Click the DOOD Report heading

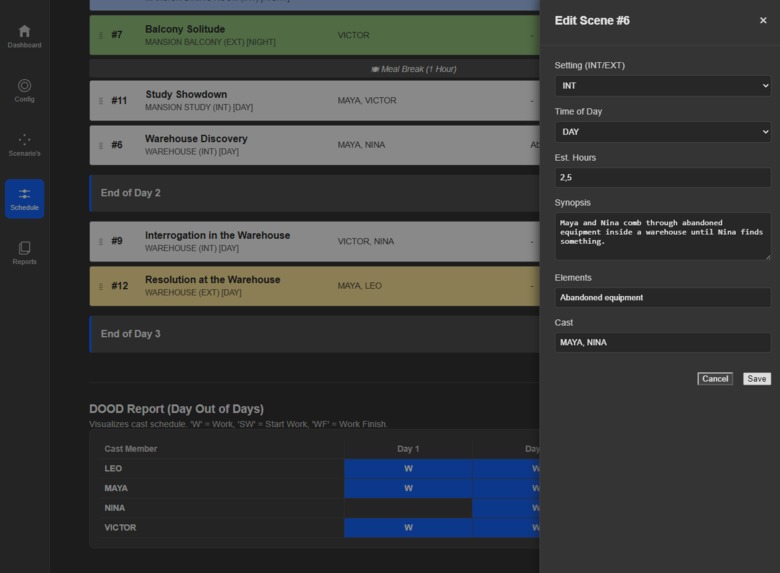pos(176,409)
